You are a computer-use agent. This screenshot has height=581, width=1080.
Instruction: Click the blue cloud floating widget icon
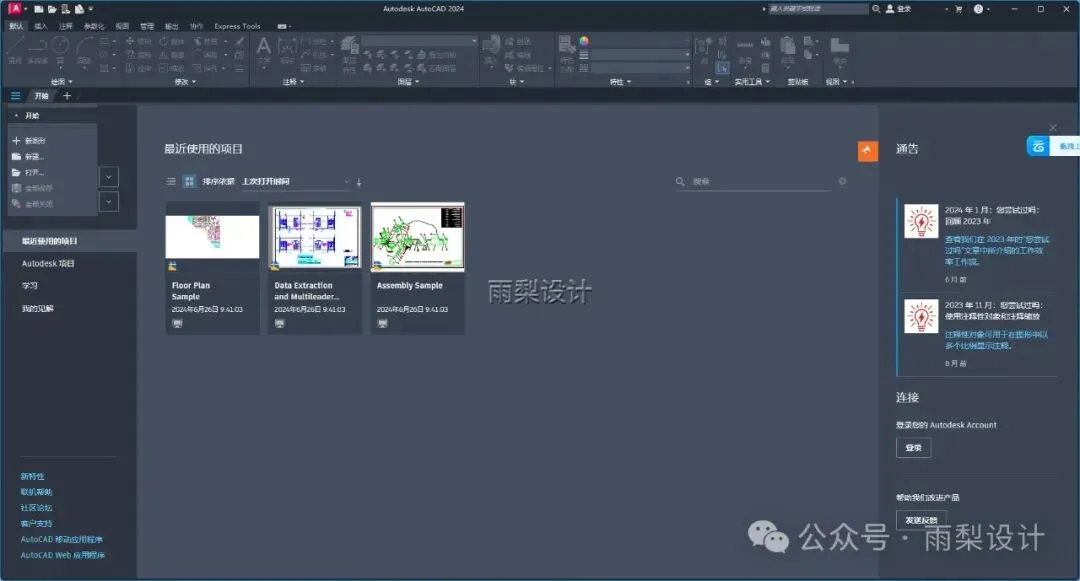[x=1038, y=146]
